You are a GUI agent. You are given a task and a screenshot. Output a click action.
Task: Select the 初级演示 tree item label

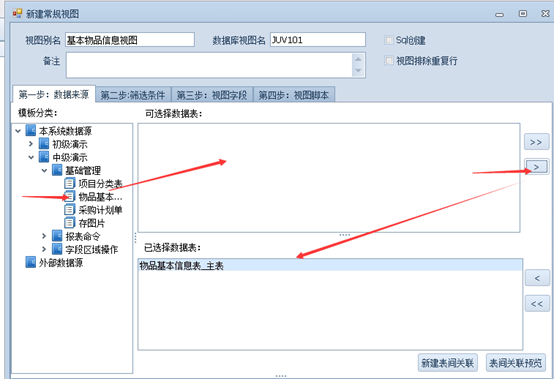(x=70, y=144)
